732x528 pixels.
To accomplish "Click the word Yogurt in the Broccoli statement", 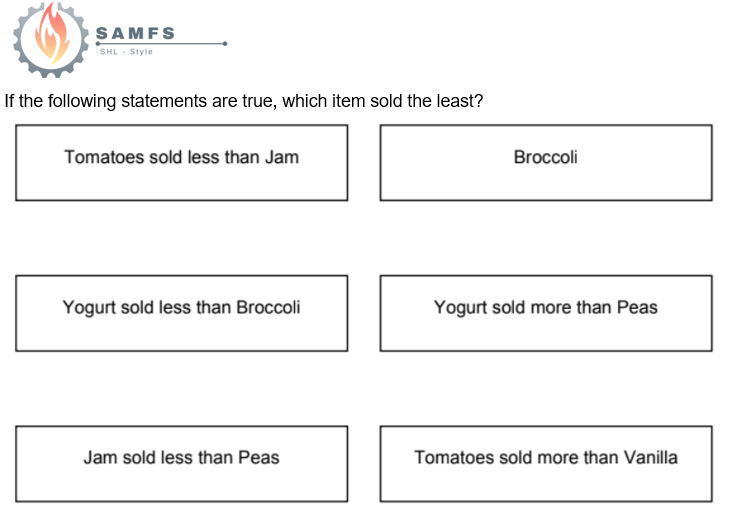I will pyautogui.click(x=89, y=307).
